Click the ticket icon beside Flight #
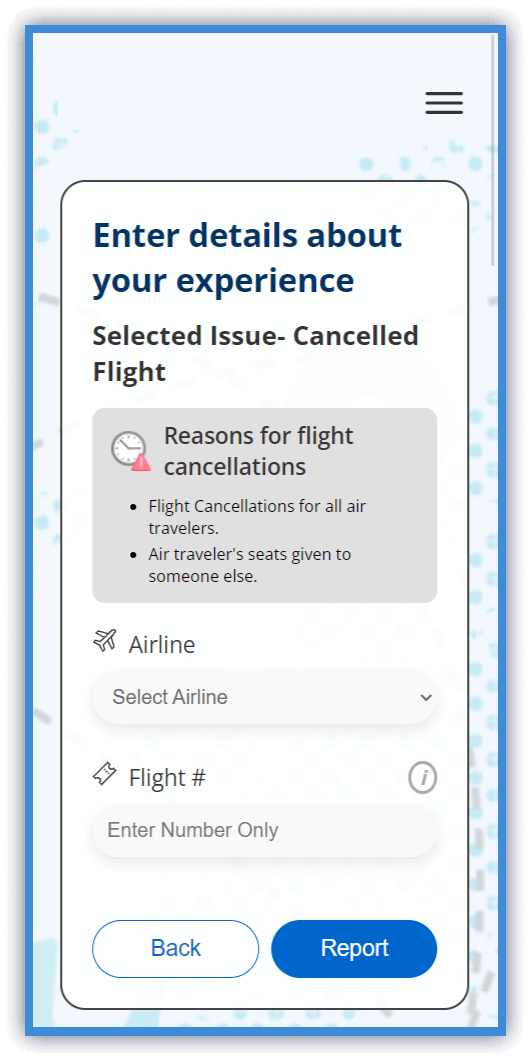Screen dimensions: 531x1061 105,773
